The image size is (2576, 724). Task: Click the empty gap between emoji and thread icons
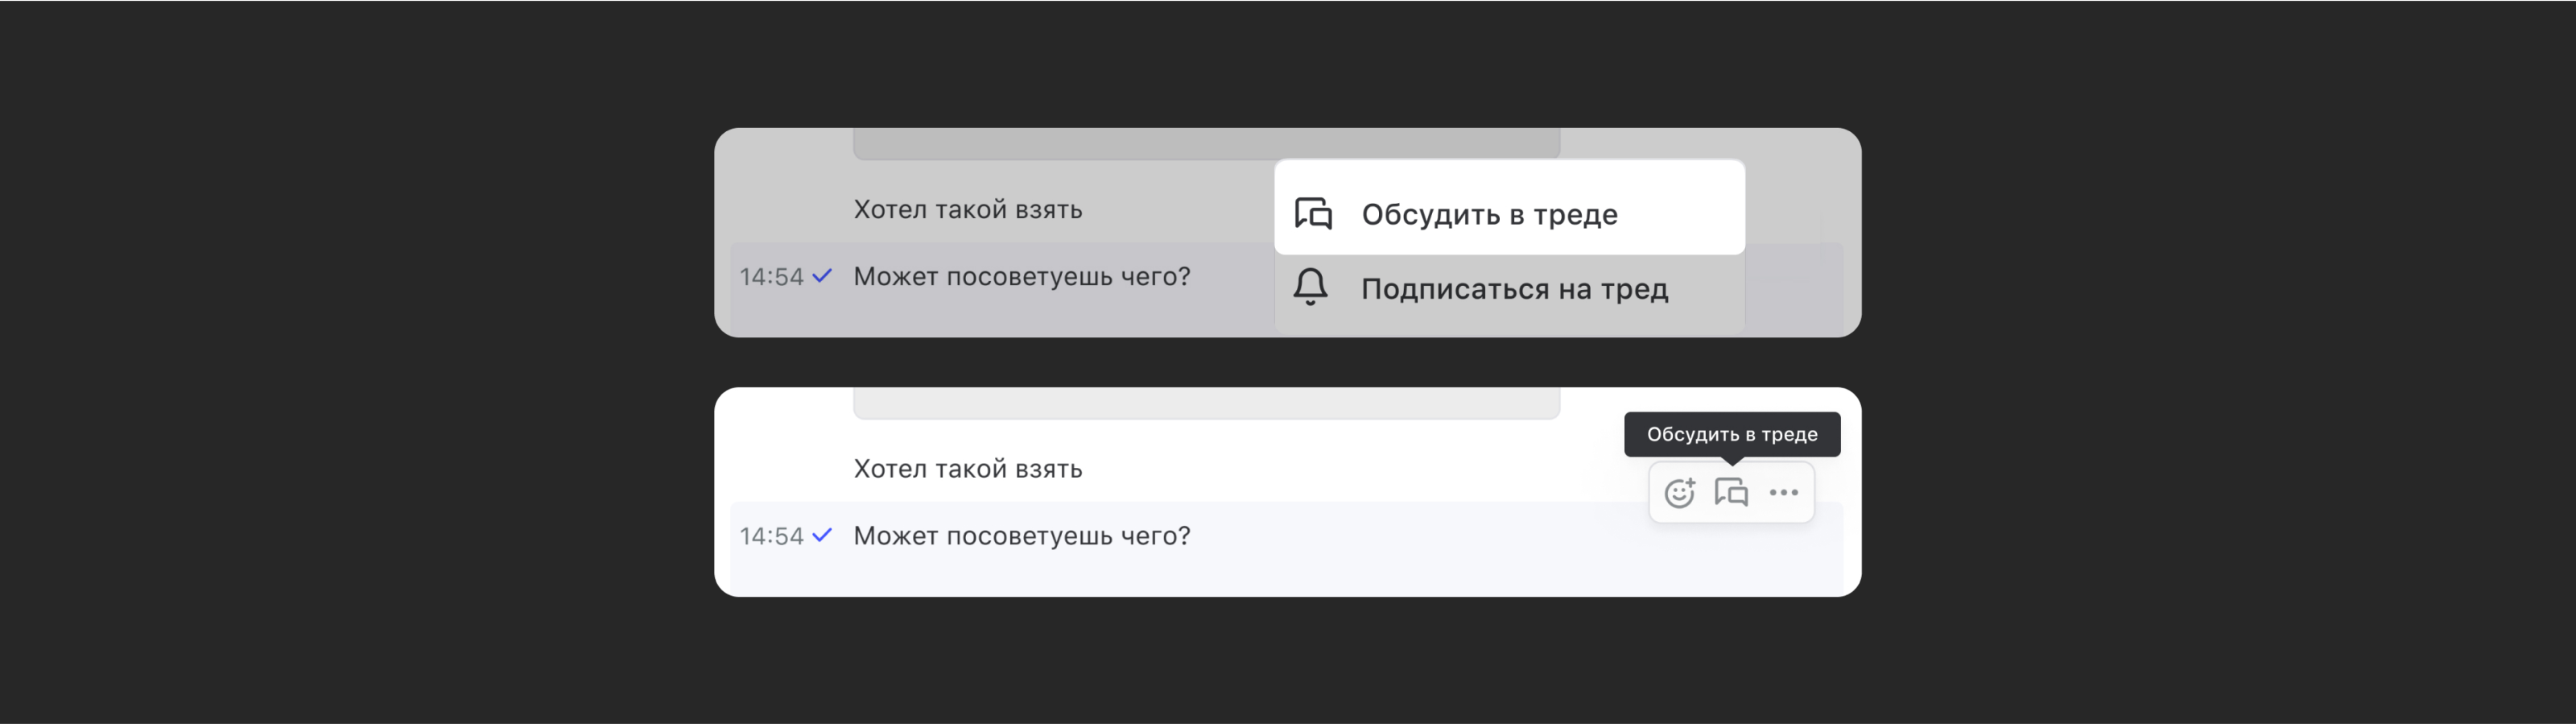point(1705,493)
